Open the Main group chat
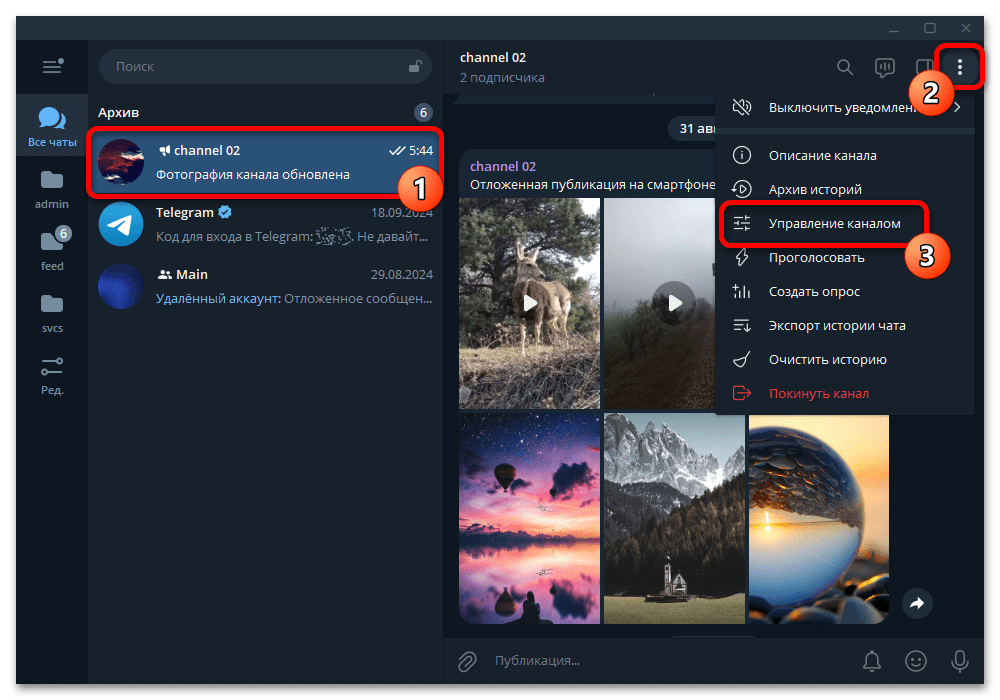Screen dimensions: 1000x700 [265, 286]
